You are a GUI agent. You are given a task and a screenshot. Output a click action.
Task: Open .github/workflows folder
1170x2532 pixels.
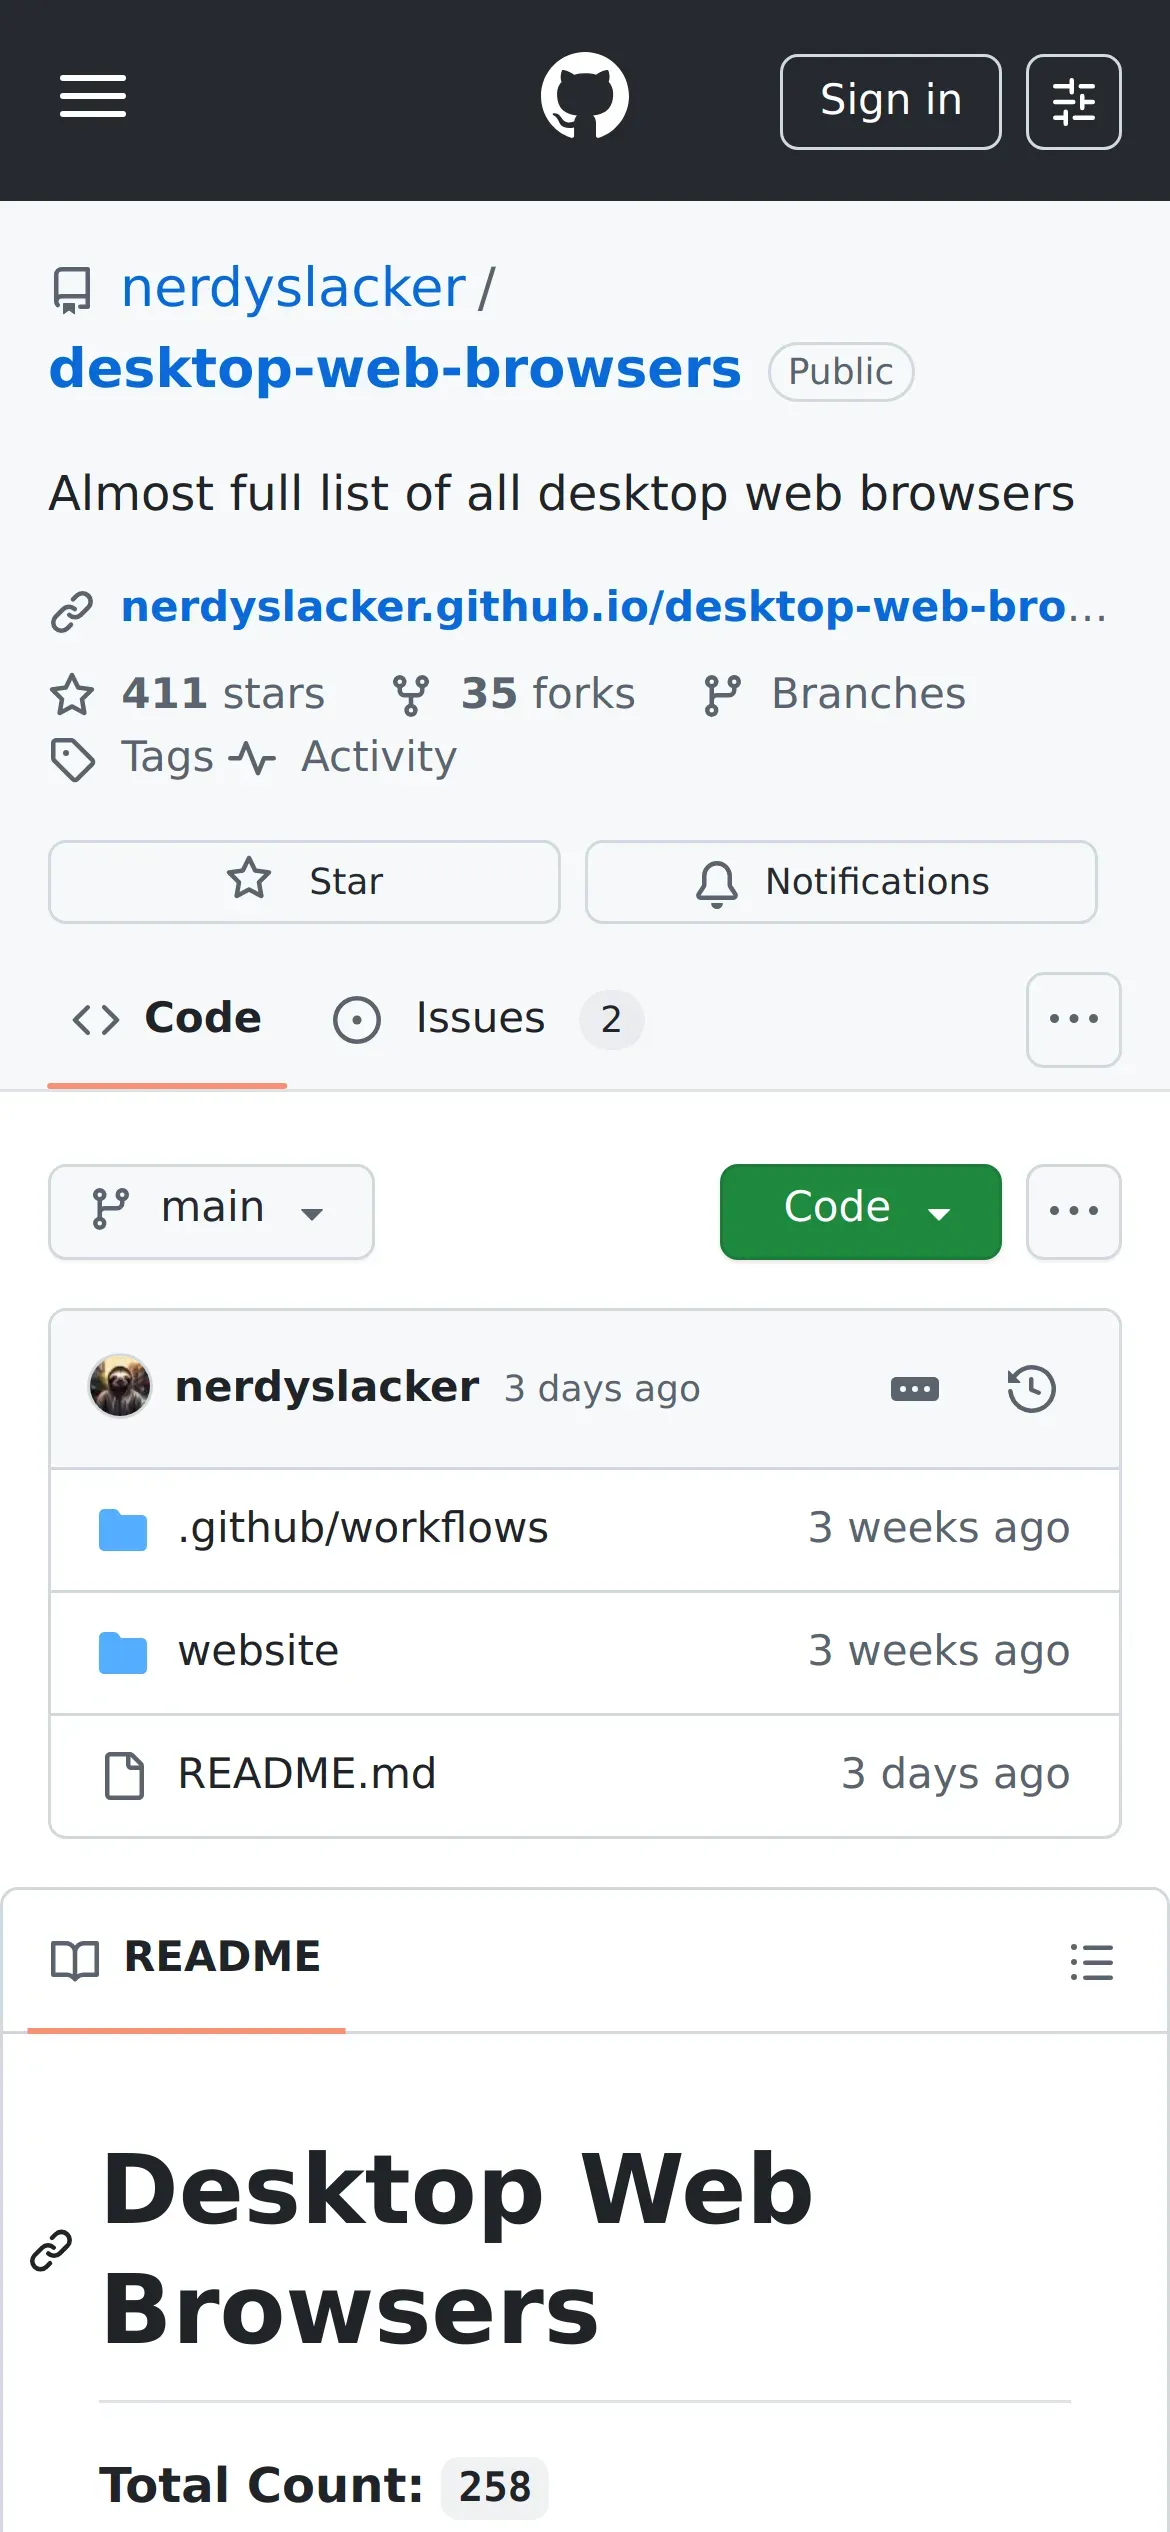363,1528
